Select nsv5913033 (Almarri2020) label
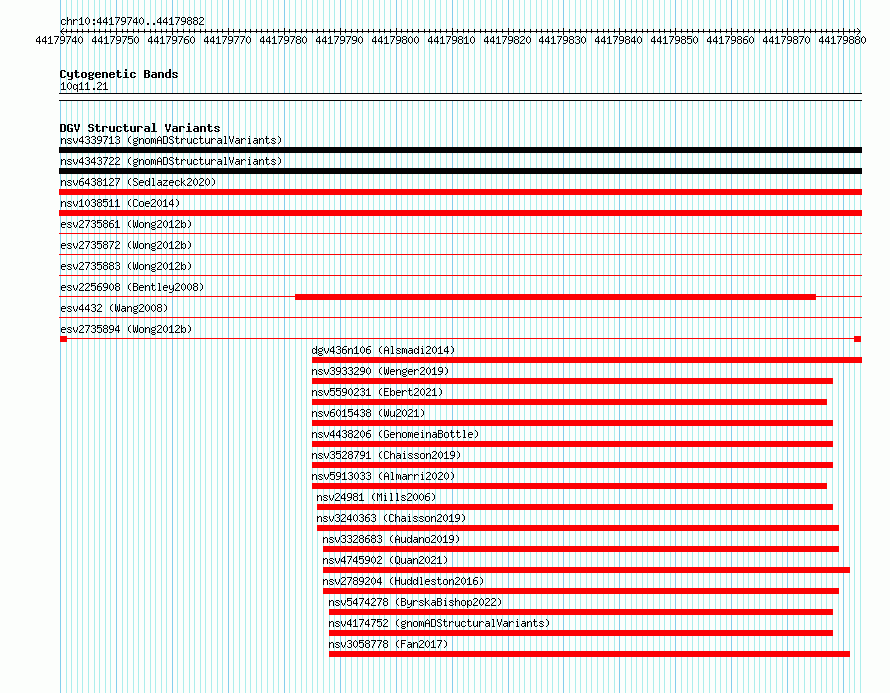The height and width of the screenshot is (693, 890). click(383, 476)
